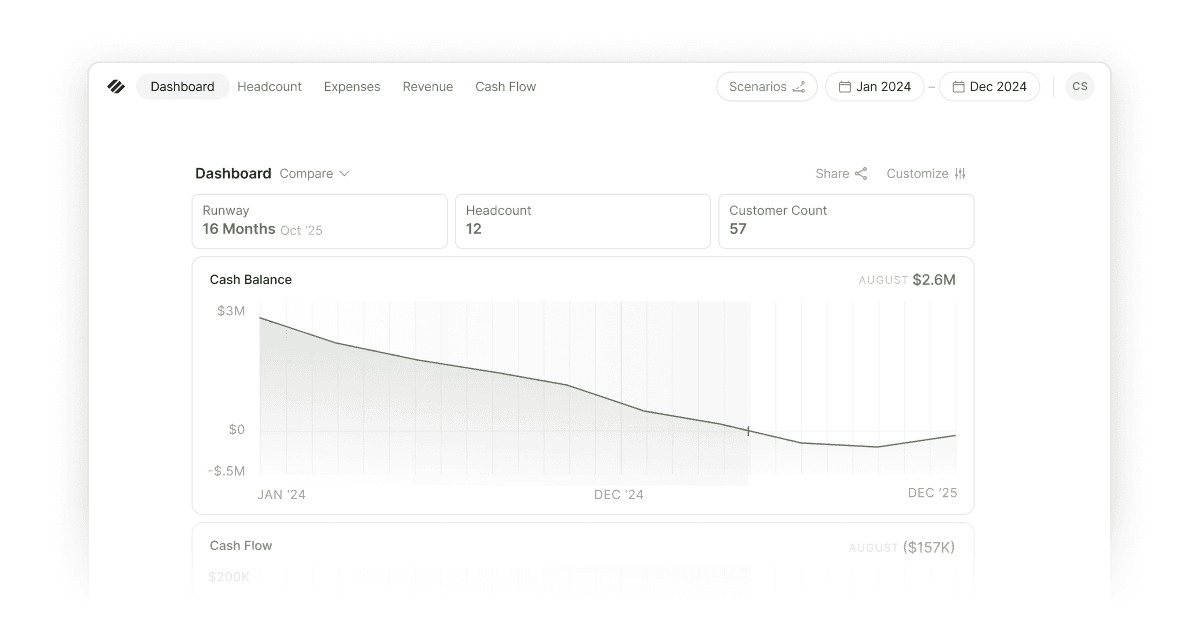
Task: Click the Customize sliders icon
Action: coord(960,173)
